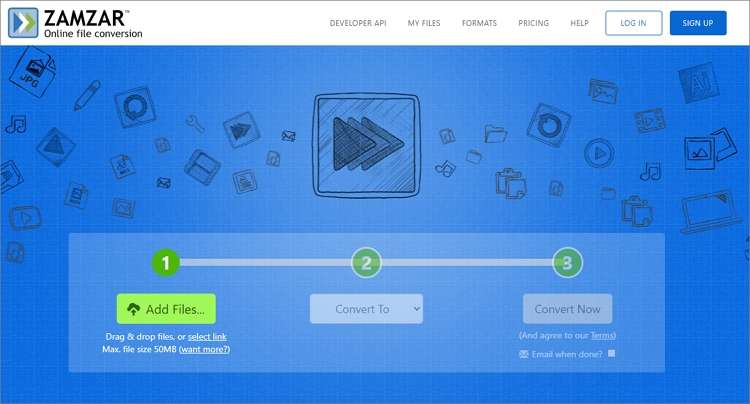Click the want more? link
The image size is (750, 404).
tap(204, 349)
